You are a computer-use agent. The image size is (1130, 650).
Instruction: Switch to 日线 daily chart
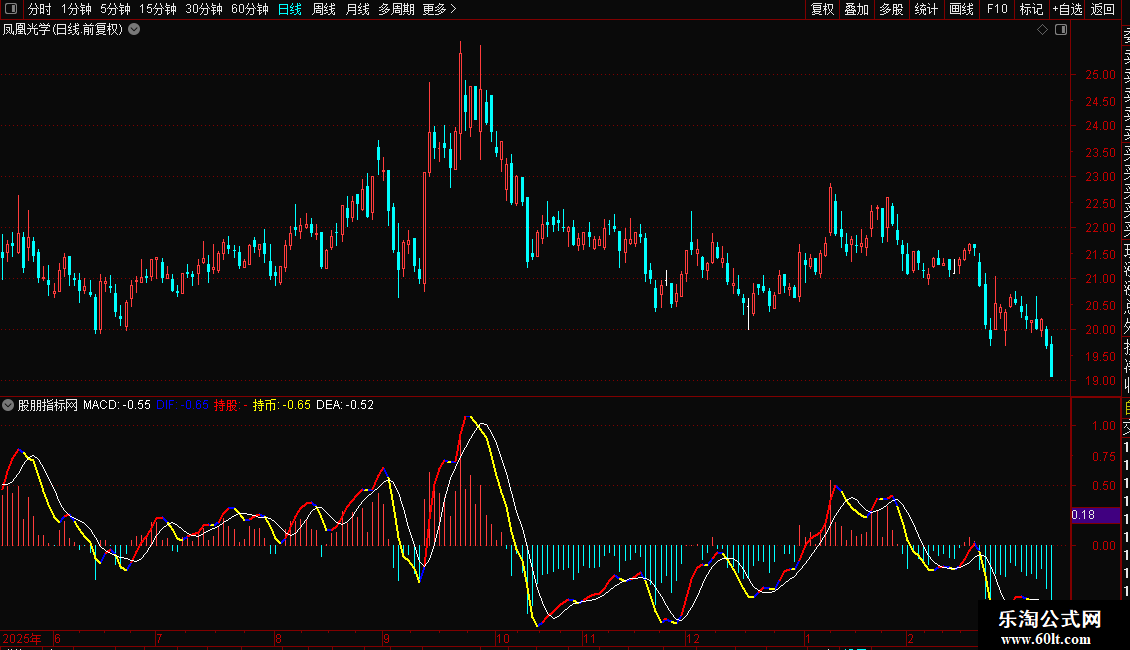[290, 9]
